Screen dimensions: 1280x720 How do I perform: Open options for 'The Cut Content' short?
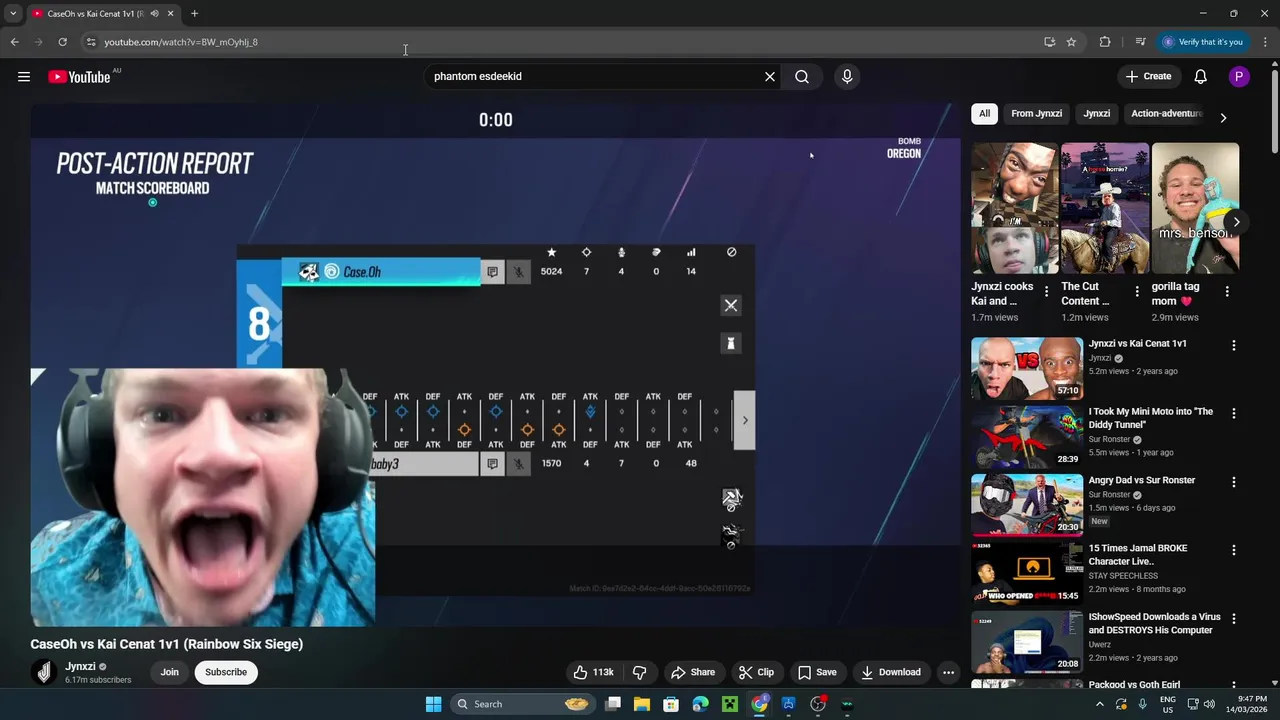[x=1137, y=292]
